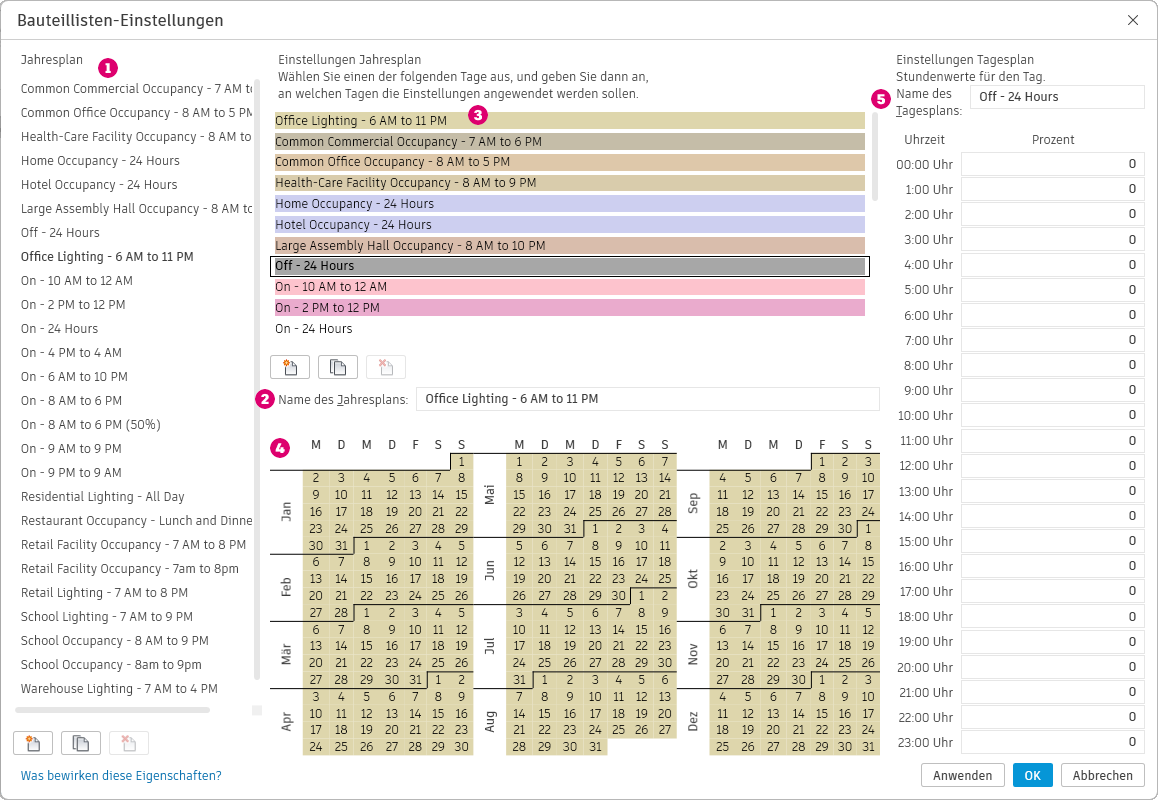Select percent field for 15:00 Uhr
The image size is (1158, 800).
[1052, 541]
